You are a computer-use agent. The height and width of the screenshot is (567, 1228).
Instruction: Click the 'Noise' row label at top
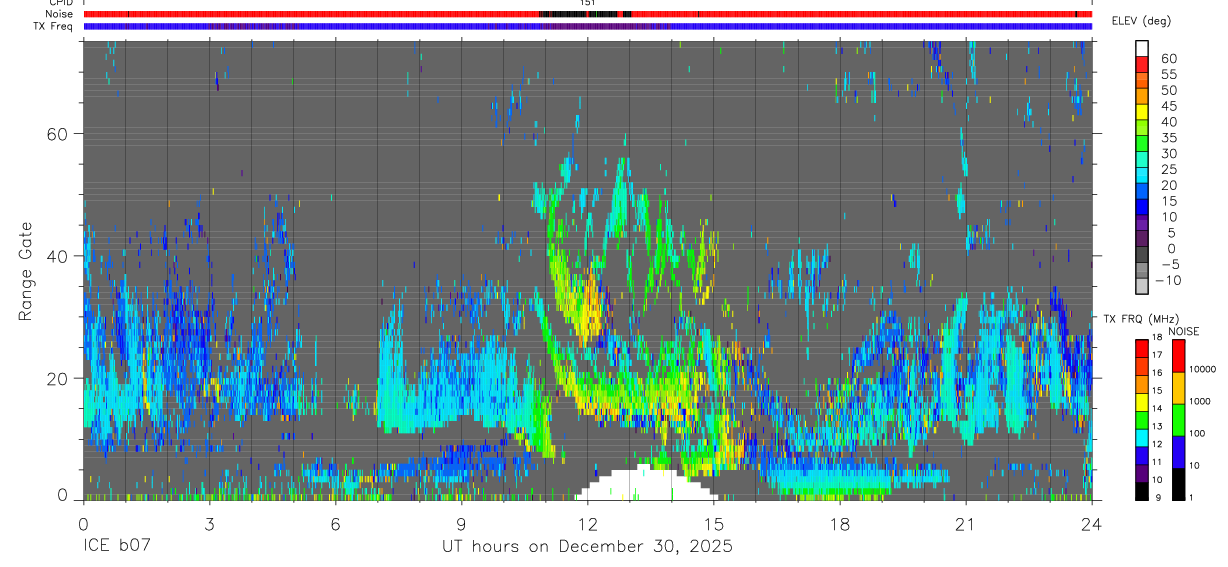pos(59,14)
